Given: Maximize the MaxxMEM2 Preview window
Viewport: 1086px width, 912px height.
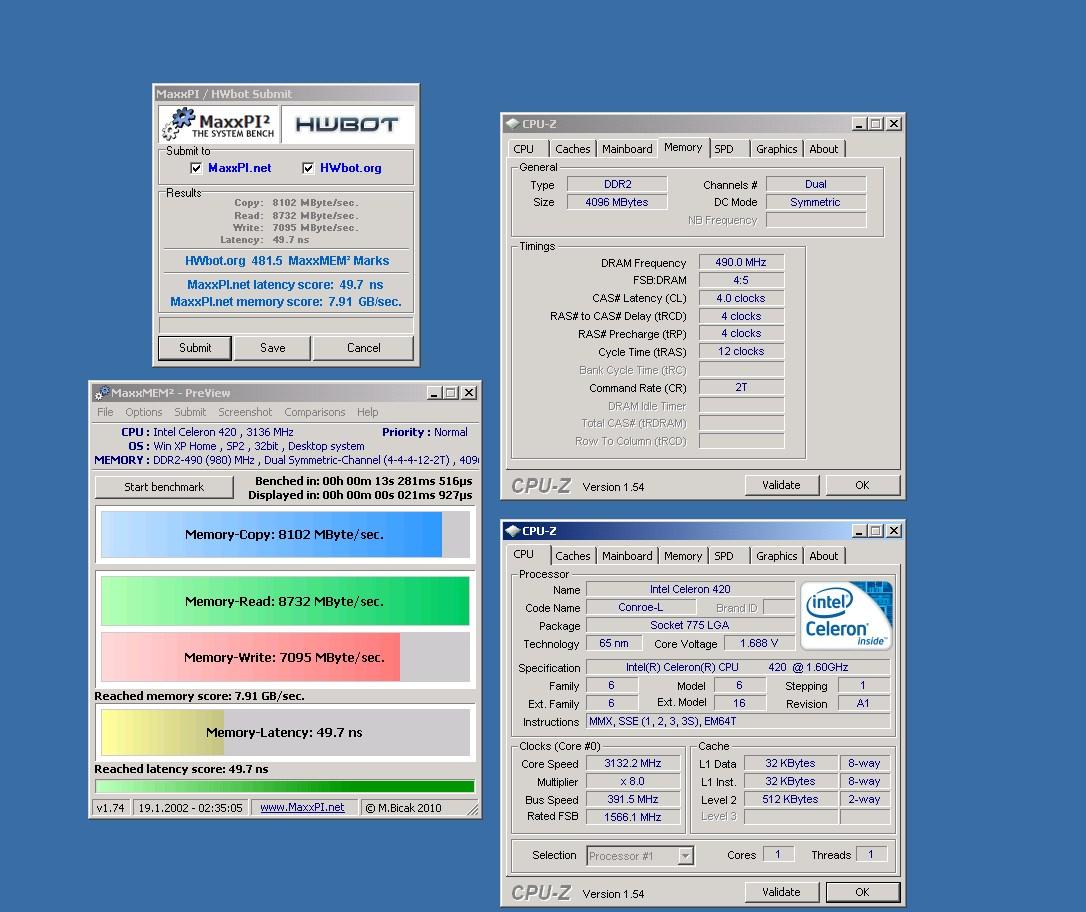Looking at the screenshot, I should click(451, 393).
